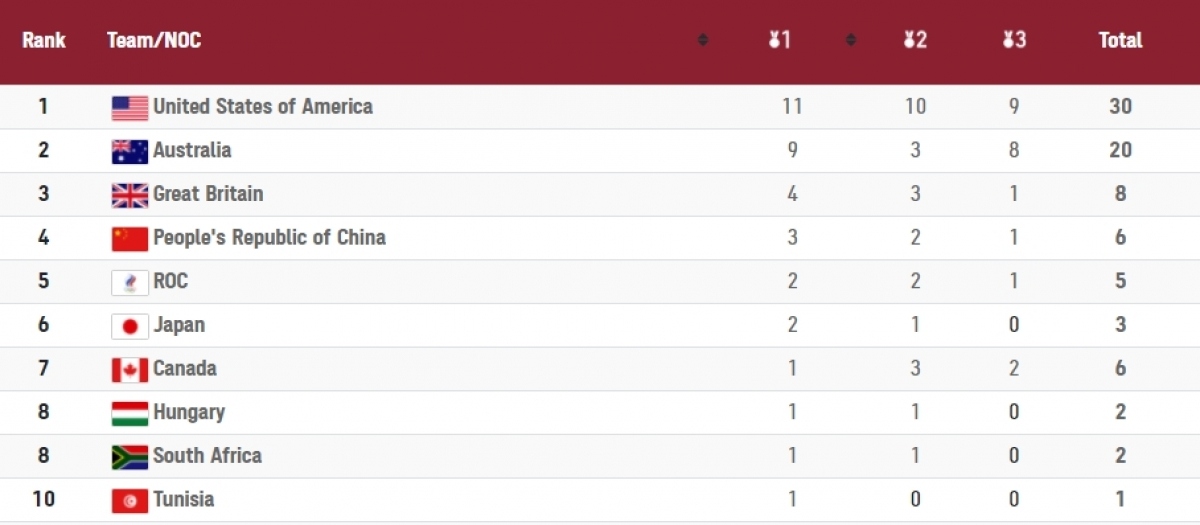1200x525 pixels.
Task: Click the Rank column header
Action: click(x=44, y=40)
